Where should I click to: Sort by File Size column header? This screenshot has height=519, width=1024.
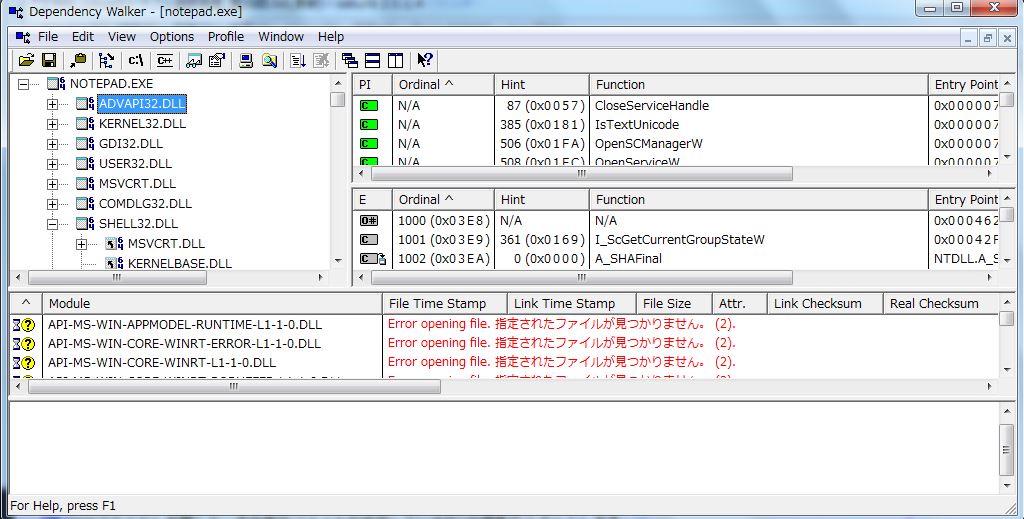click(674, 304)
